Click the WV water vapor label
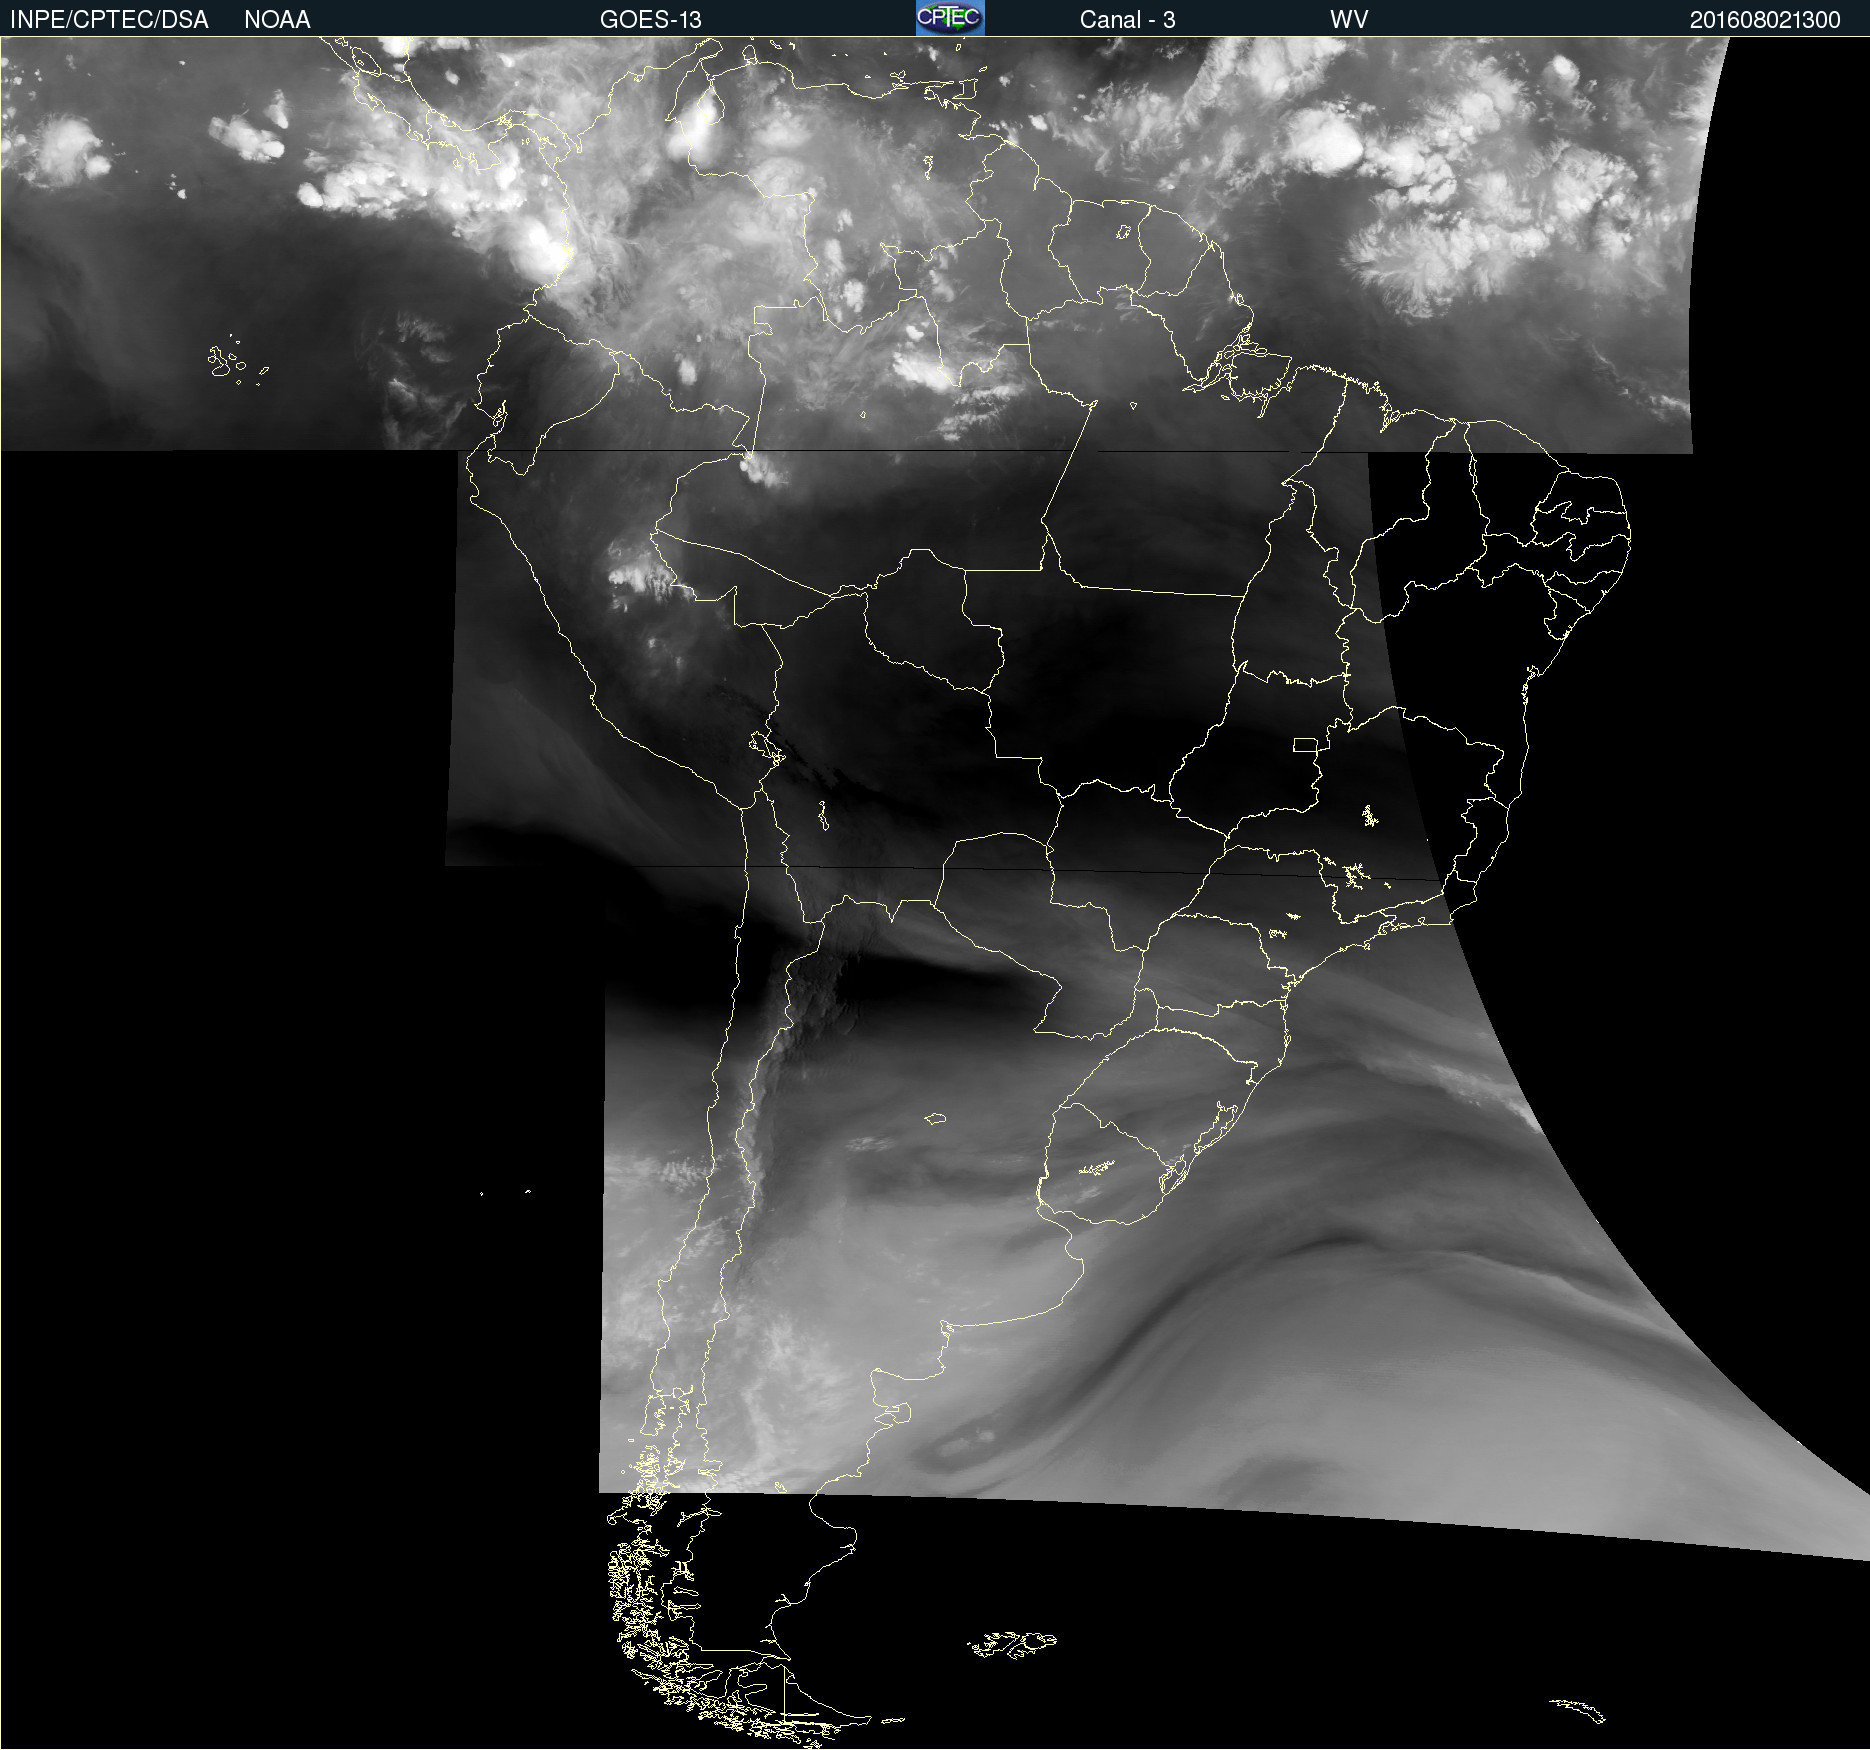The image size is (1870, 1750). (x=1349, y=19)
